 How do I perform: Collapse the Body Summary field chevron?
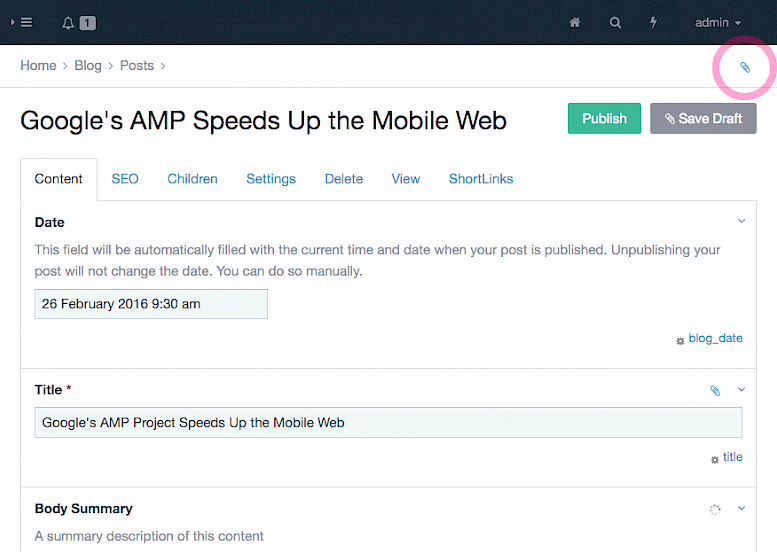click(x=741, y=508)
